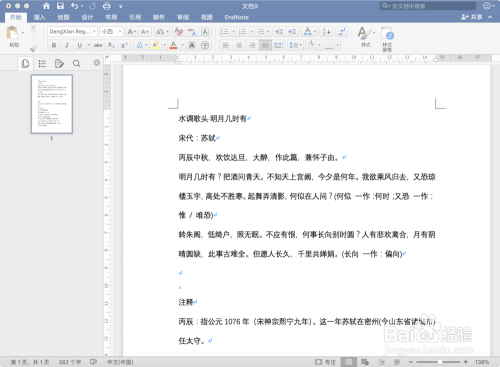
Task: Expand underline style dropdown arrow
Action: point(89,45)
